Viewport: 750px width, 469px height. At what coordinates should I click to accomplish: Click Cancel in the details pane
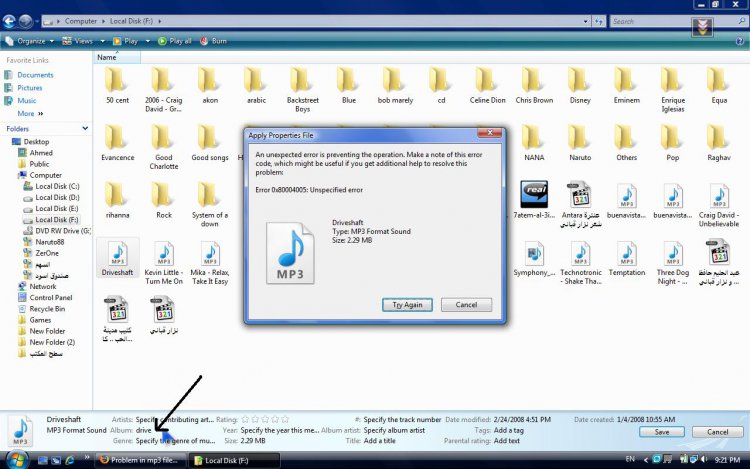tap(717, 432)
